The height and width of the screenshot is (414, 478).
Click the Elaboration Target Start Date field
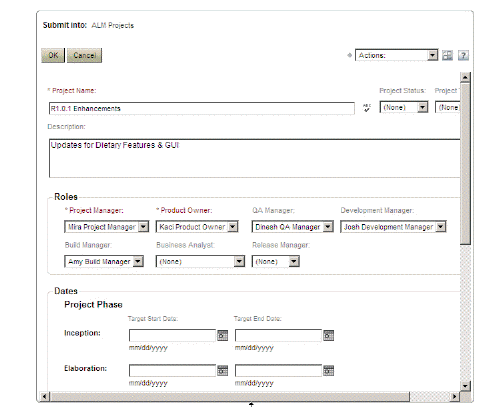pos(172,371)
